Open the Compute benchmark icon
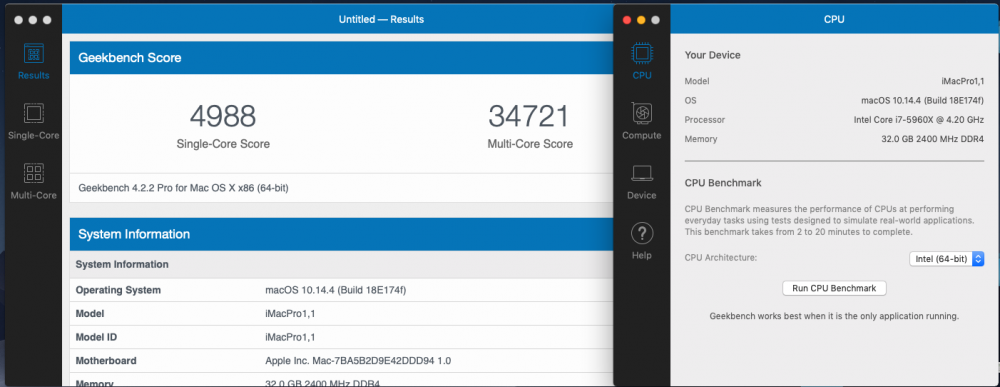This screenshot has width=1000, height=387. [x=642, y=113]
